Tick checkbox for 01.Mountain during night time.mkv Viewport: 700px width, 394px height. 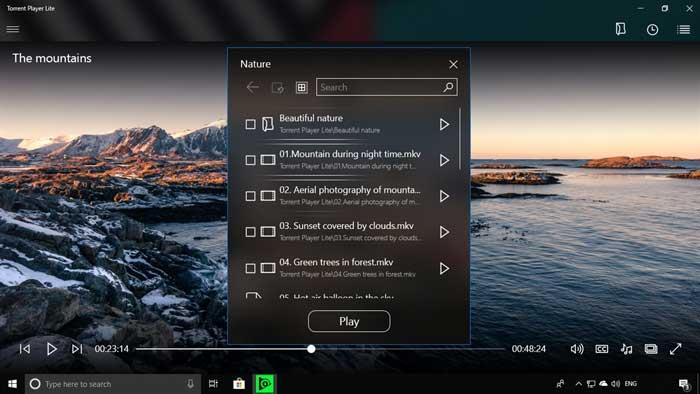pyautogui.click(x=250, y=160)
